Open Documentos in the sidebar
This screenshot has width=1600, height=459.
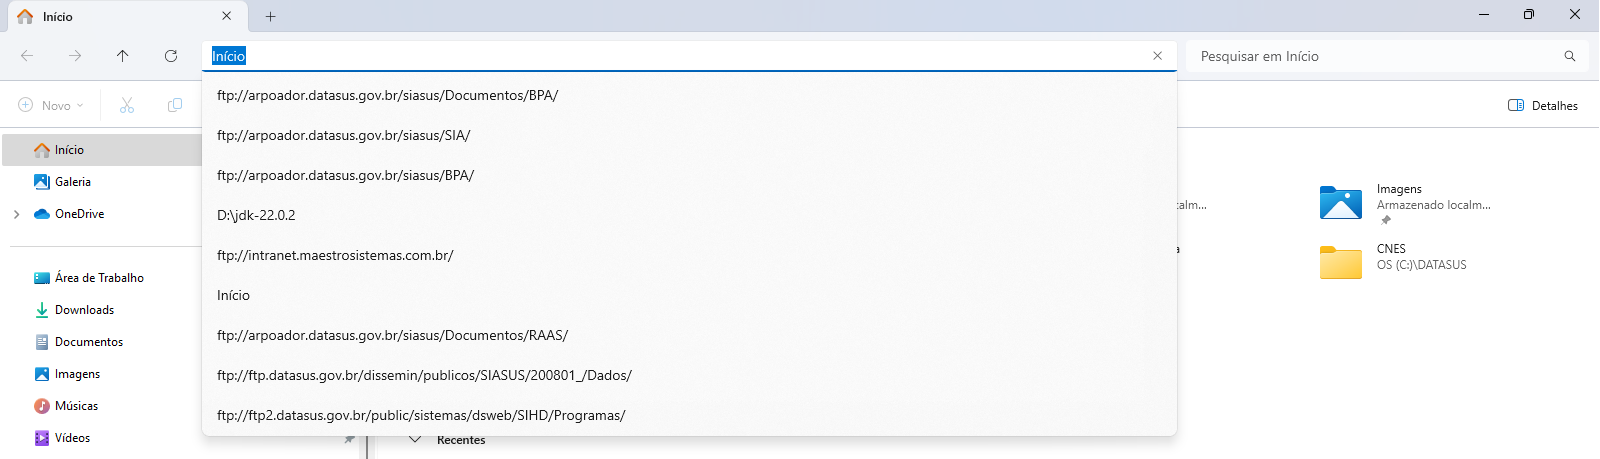[x=89, y=342]
